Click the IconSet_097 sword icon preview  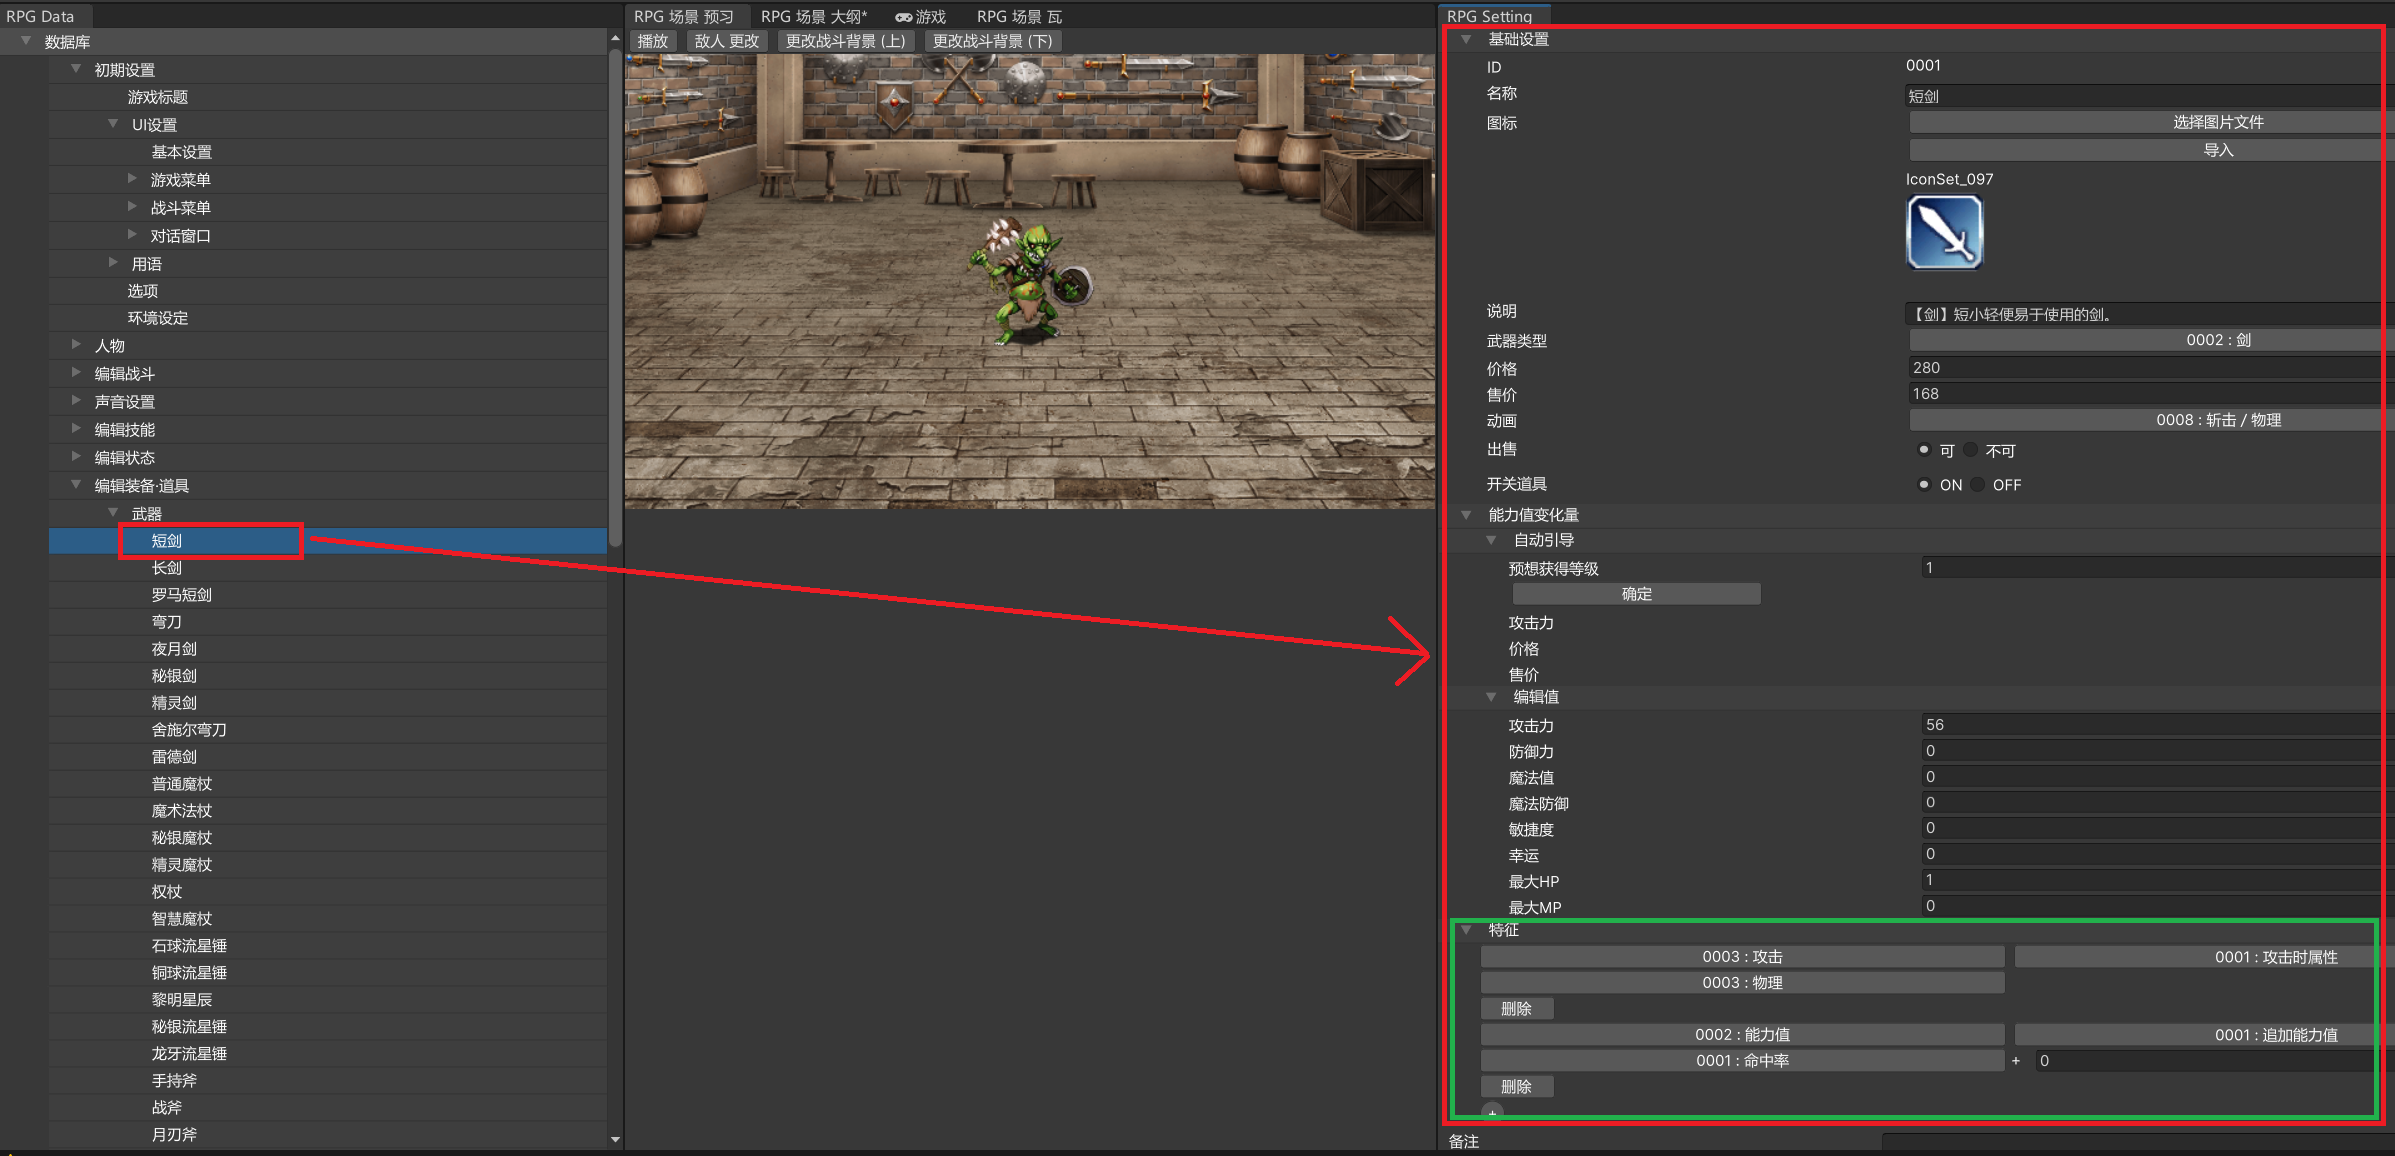tap(1944, 232)
